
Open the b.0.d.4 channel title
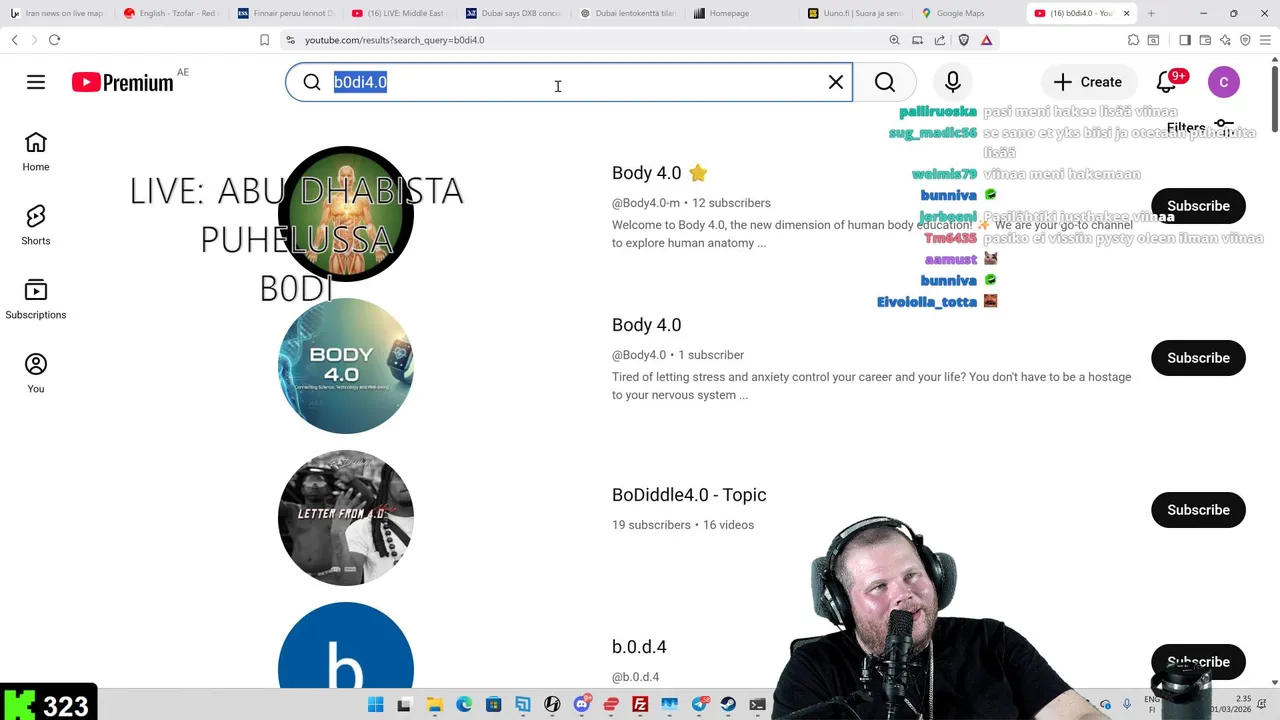pyautogui.click(x=639, y=647)
